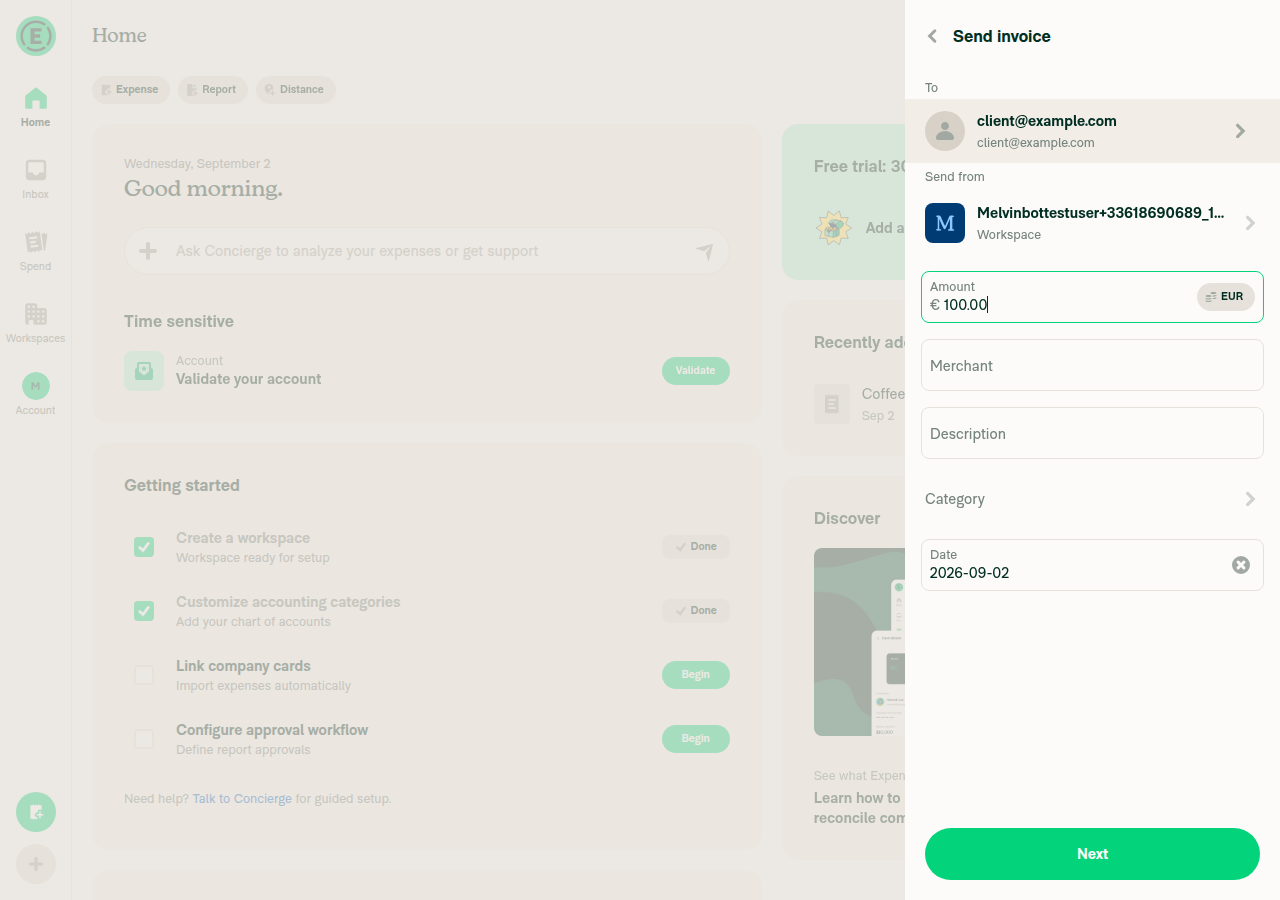Viewport: 1280px width, 900px height.
Task: Toggle the Configure approval workflow checkbox
Action: pos(144,739)
